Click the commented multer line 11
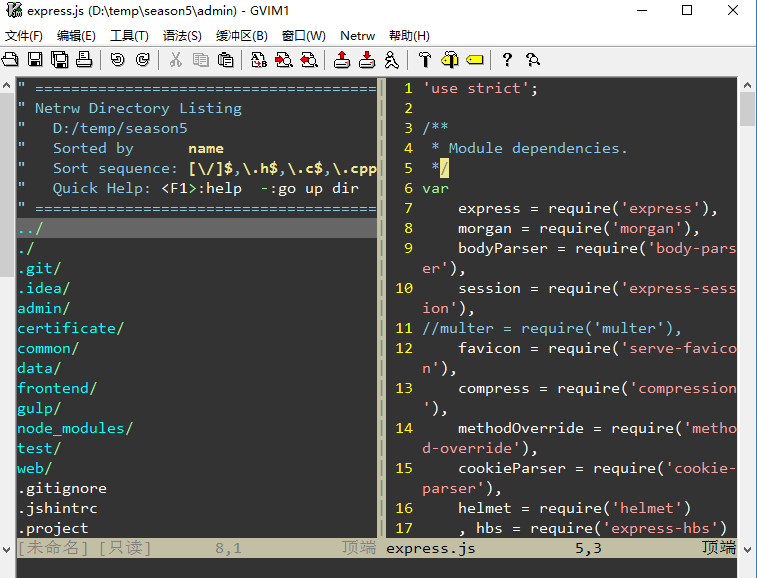This screenshot has width=757, height=578. click(552, 328)
